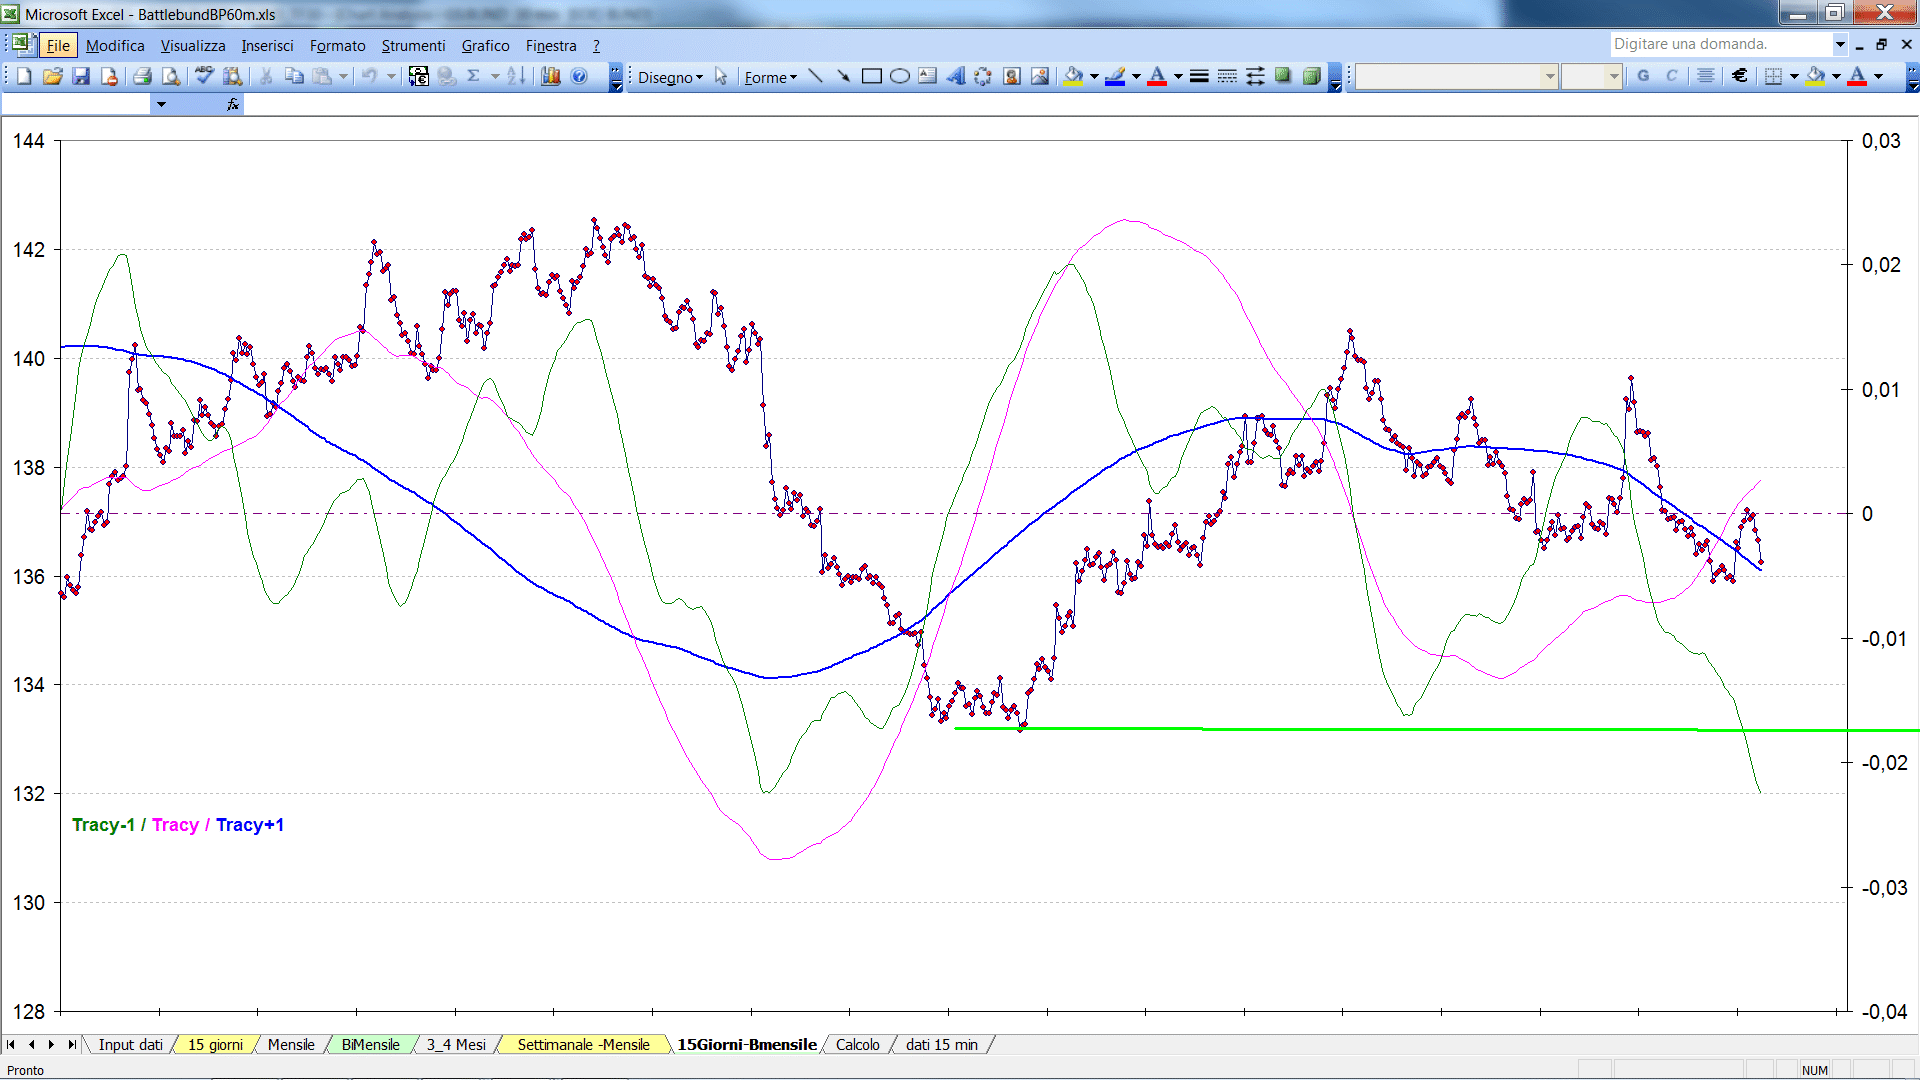
Task: Open the Formato menu
Action: (x=337, y=45)
